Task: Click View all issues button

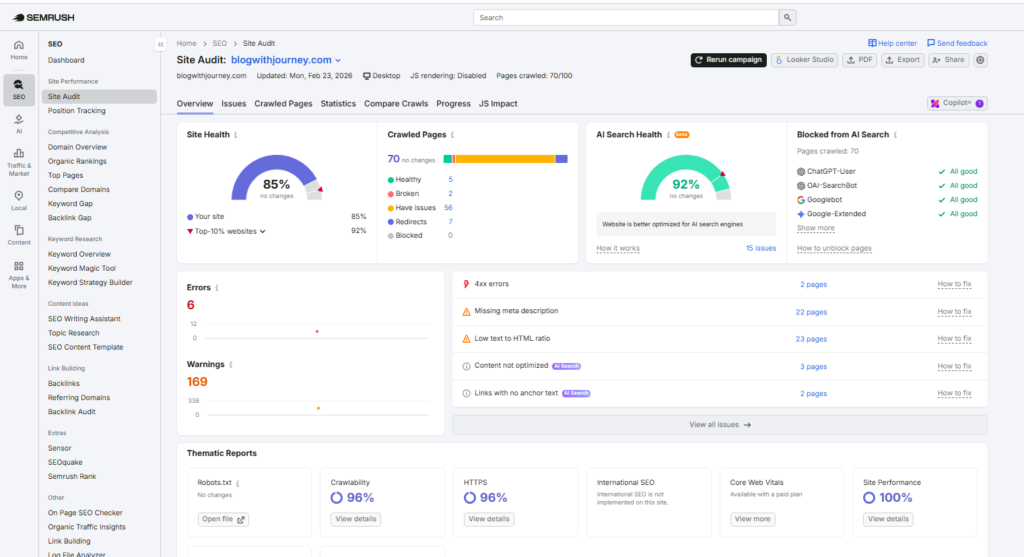Action: (720, 425)
